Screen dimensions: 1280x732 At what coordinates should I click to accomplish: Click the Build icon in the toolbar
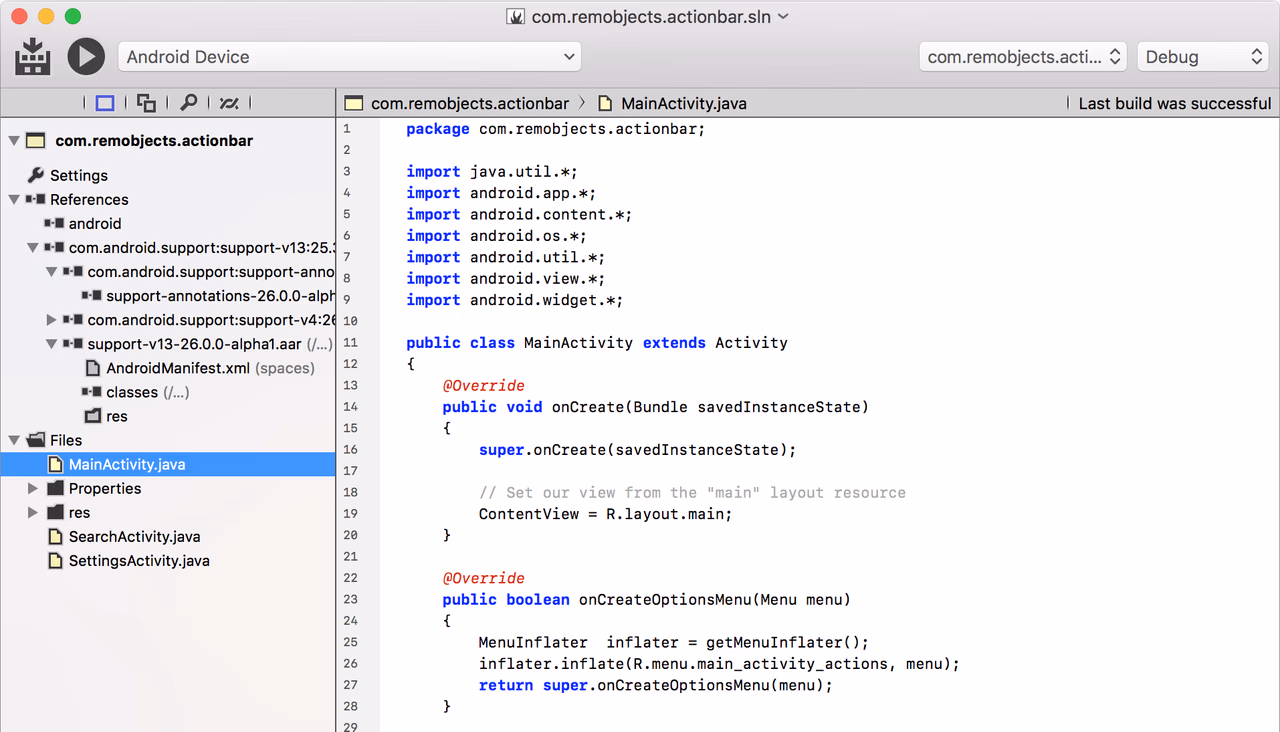pyautogui.click(x=33, y=57)
